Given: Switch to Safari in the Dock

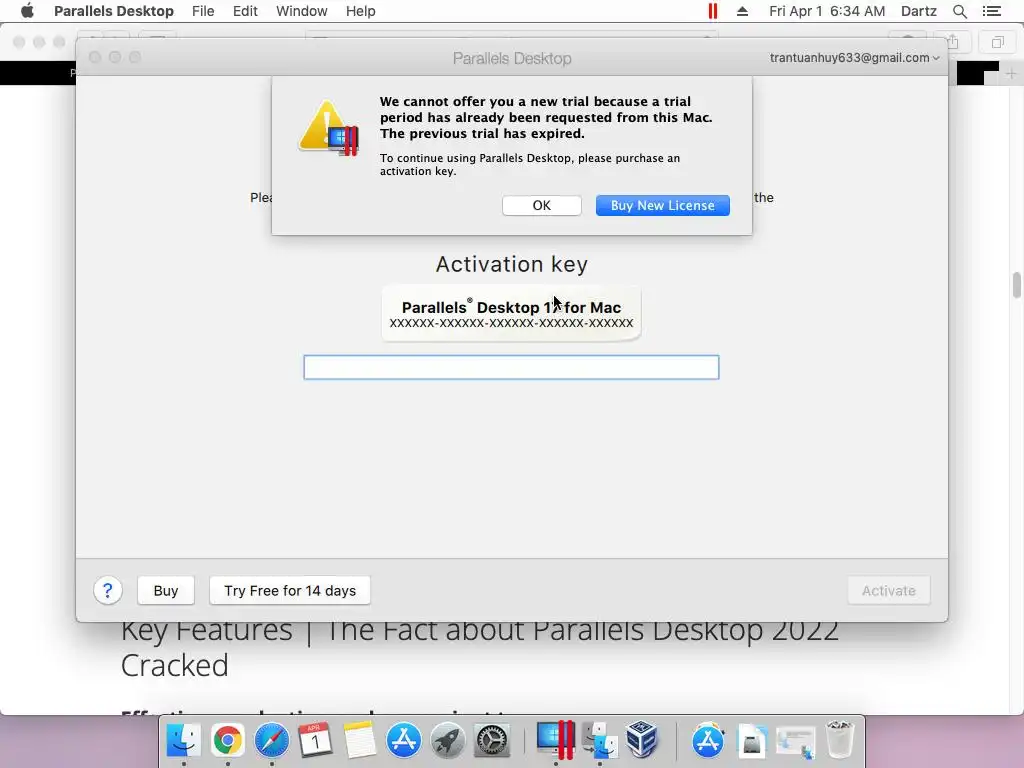Looking at the screenshot, I should 272,740.
